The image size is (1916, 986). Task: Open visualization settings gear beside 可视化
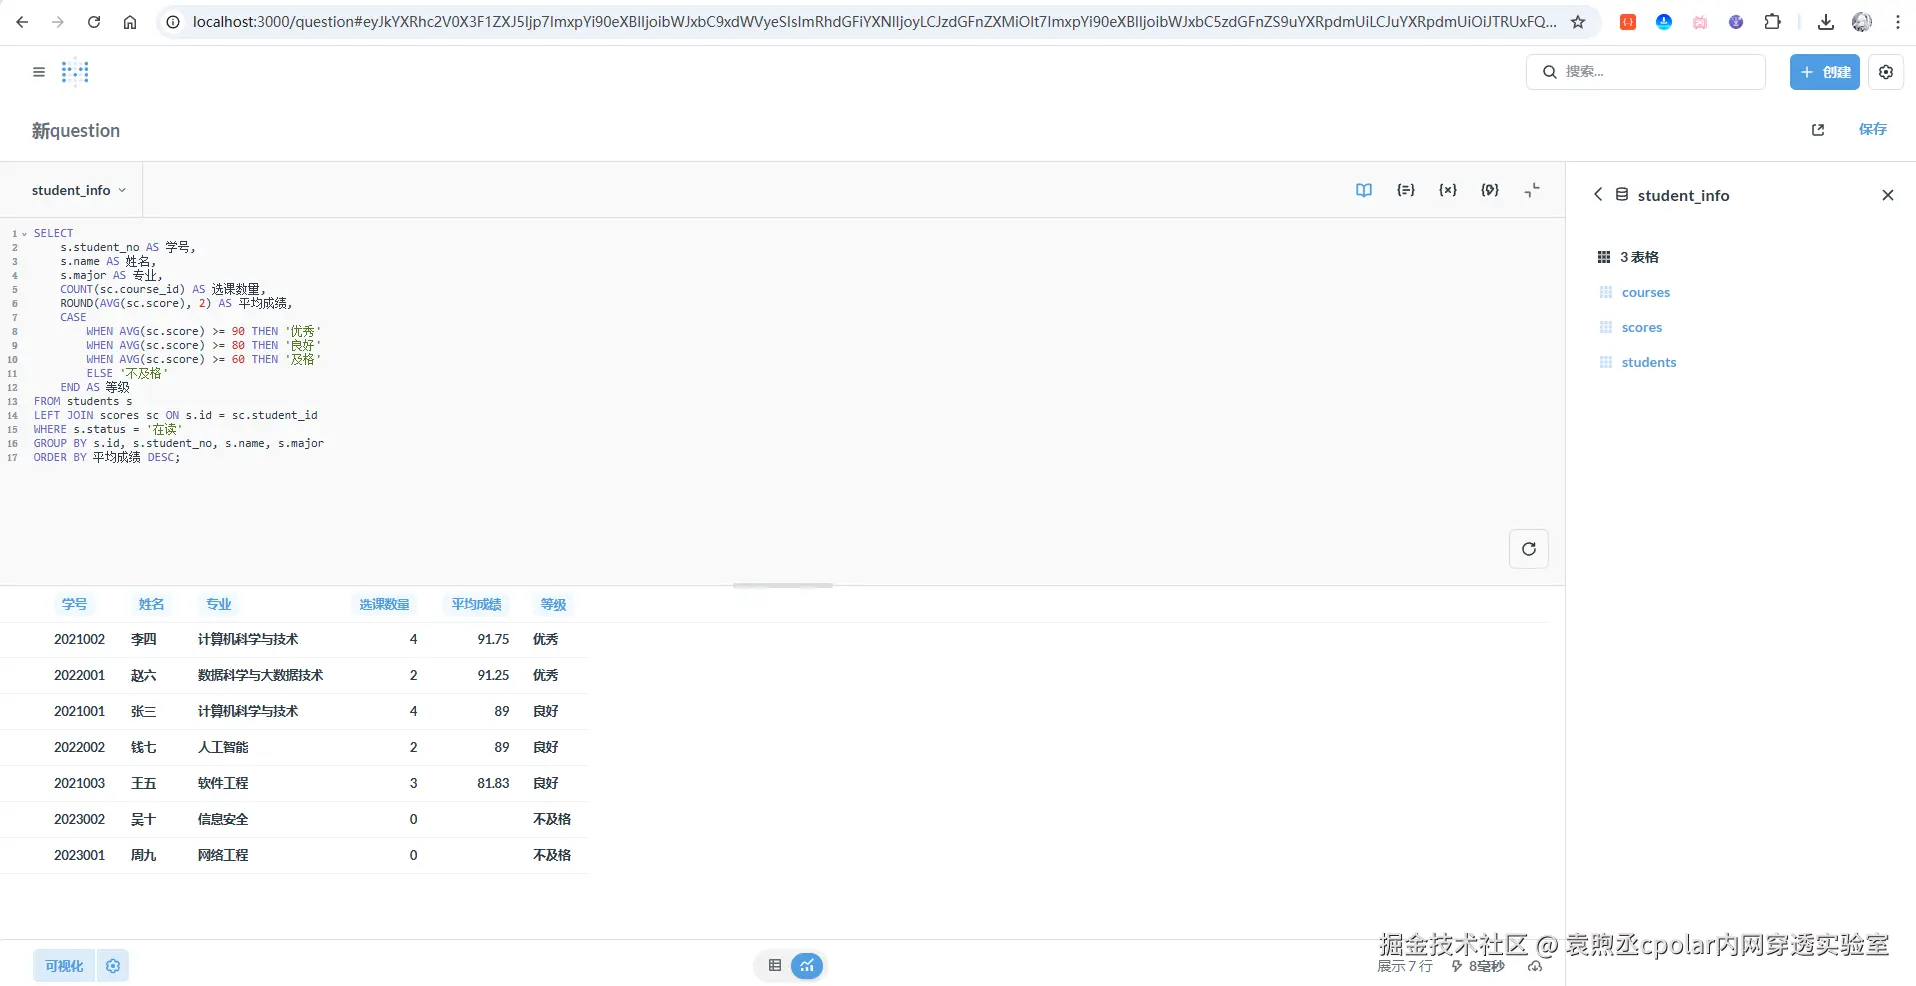coord(113,966)
